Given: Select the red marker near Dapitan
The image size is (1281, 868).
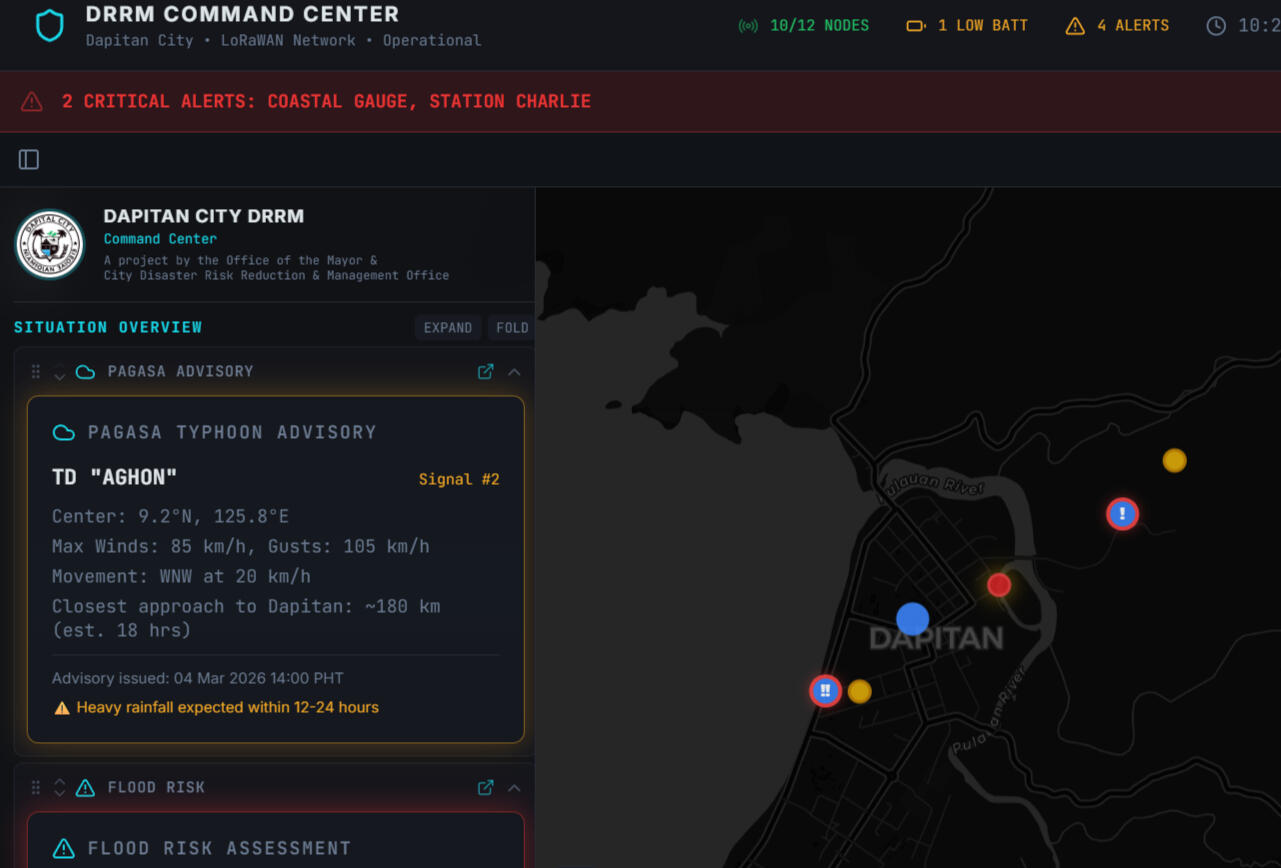Looking at the screenshot, I should 999,585.
